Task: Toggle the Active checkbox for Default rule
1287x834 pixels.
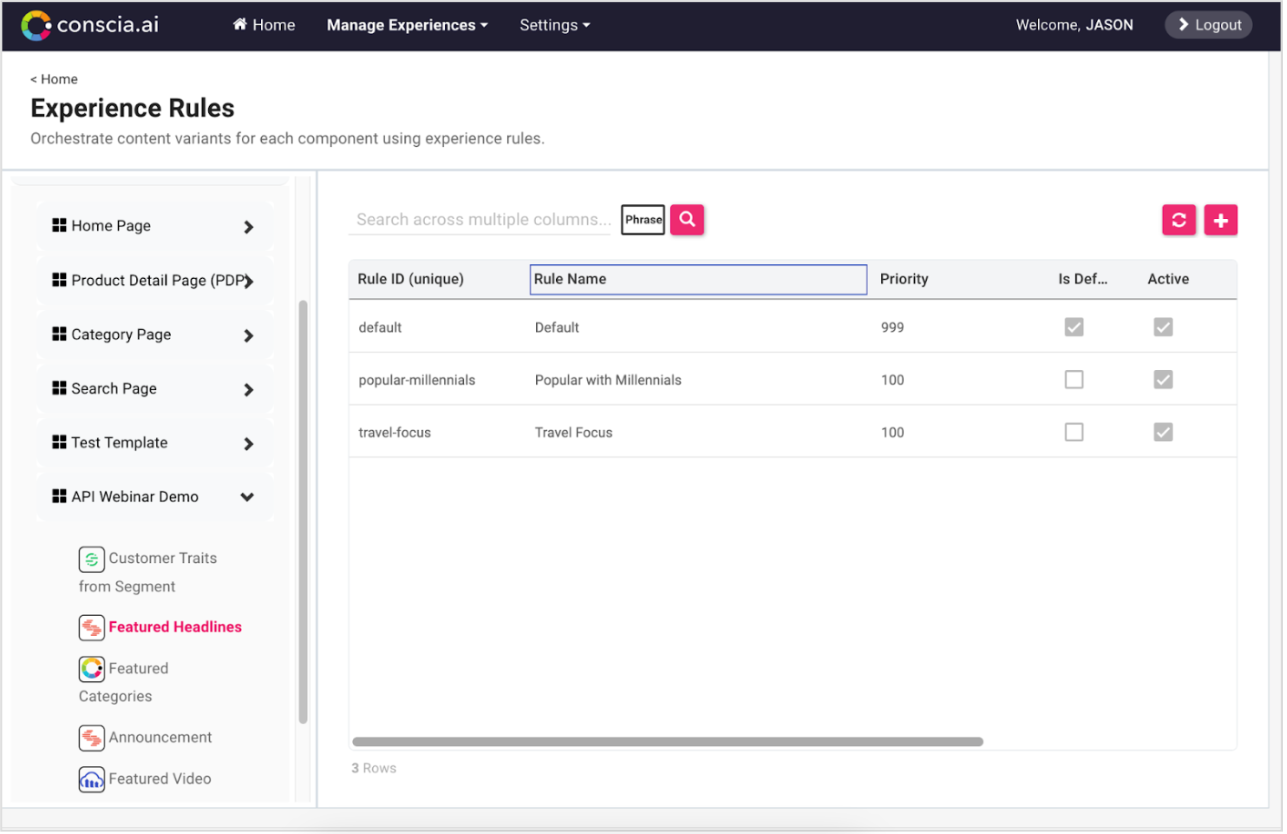Action: [x=1163, y=327]
